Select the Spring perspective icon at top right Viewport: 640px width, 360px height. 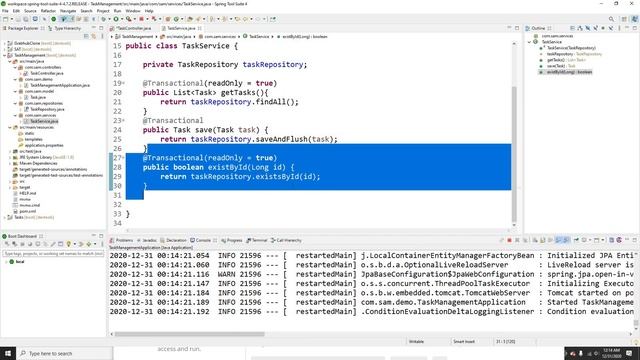pos(634,19)
